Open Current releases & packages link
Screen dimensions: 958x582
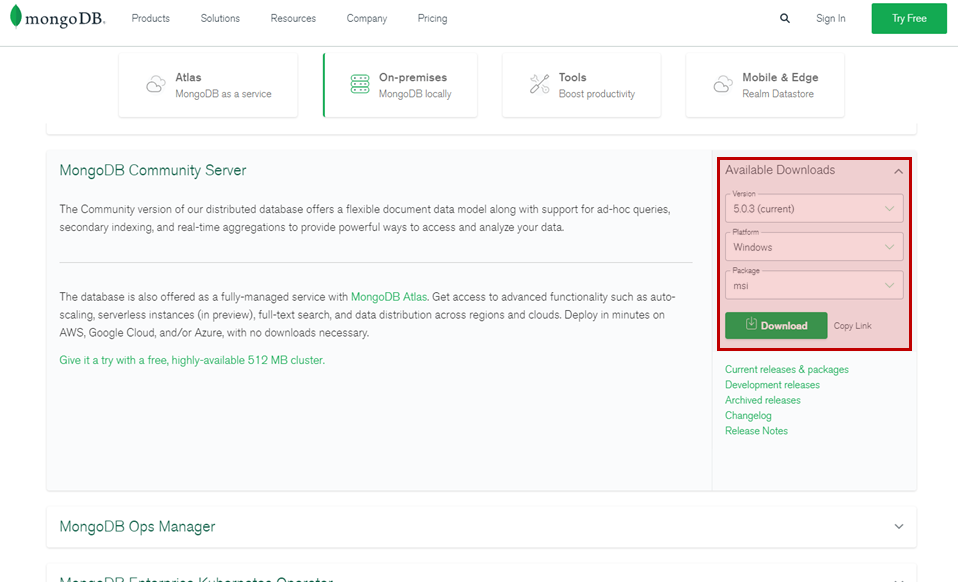tap(786, 369)
